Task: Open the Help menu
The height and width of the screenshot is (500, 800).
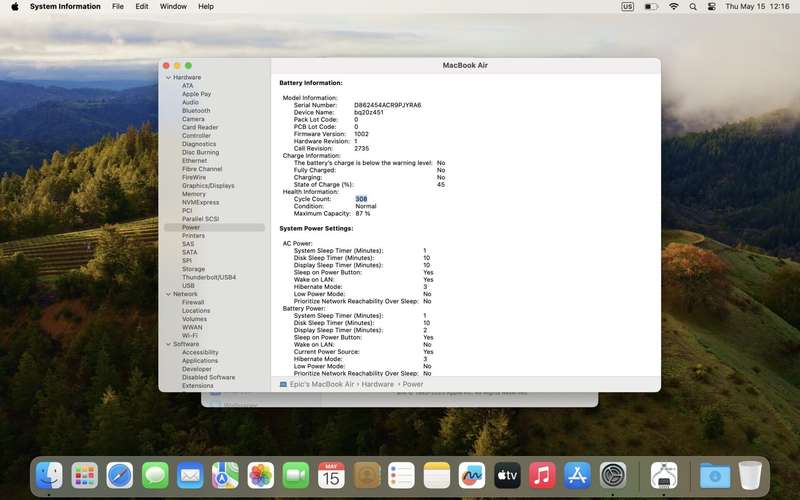Action: (206, 7)
